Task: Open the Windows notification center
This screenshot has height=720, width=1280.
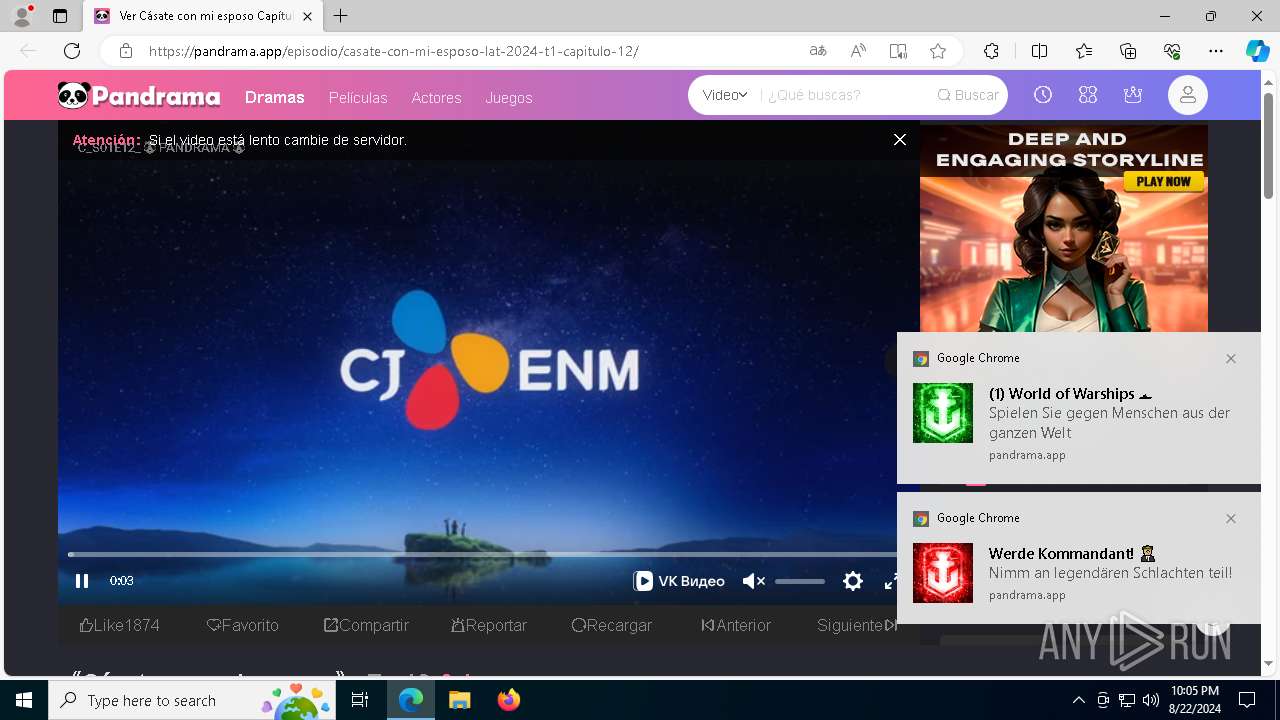Action: 1247,700
